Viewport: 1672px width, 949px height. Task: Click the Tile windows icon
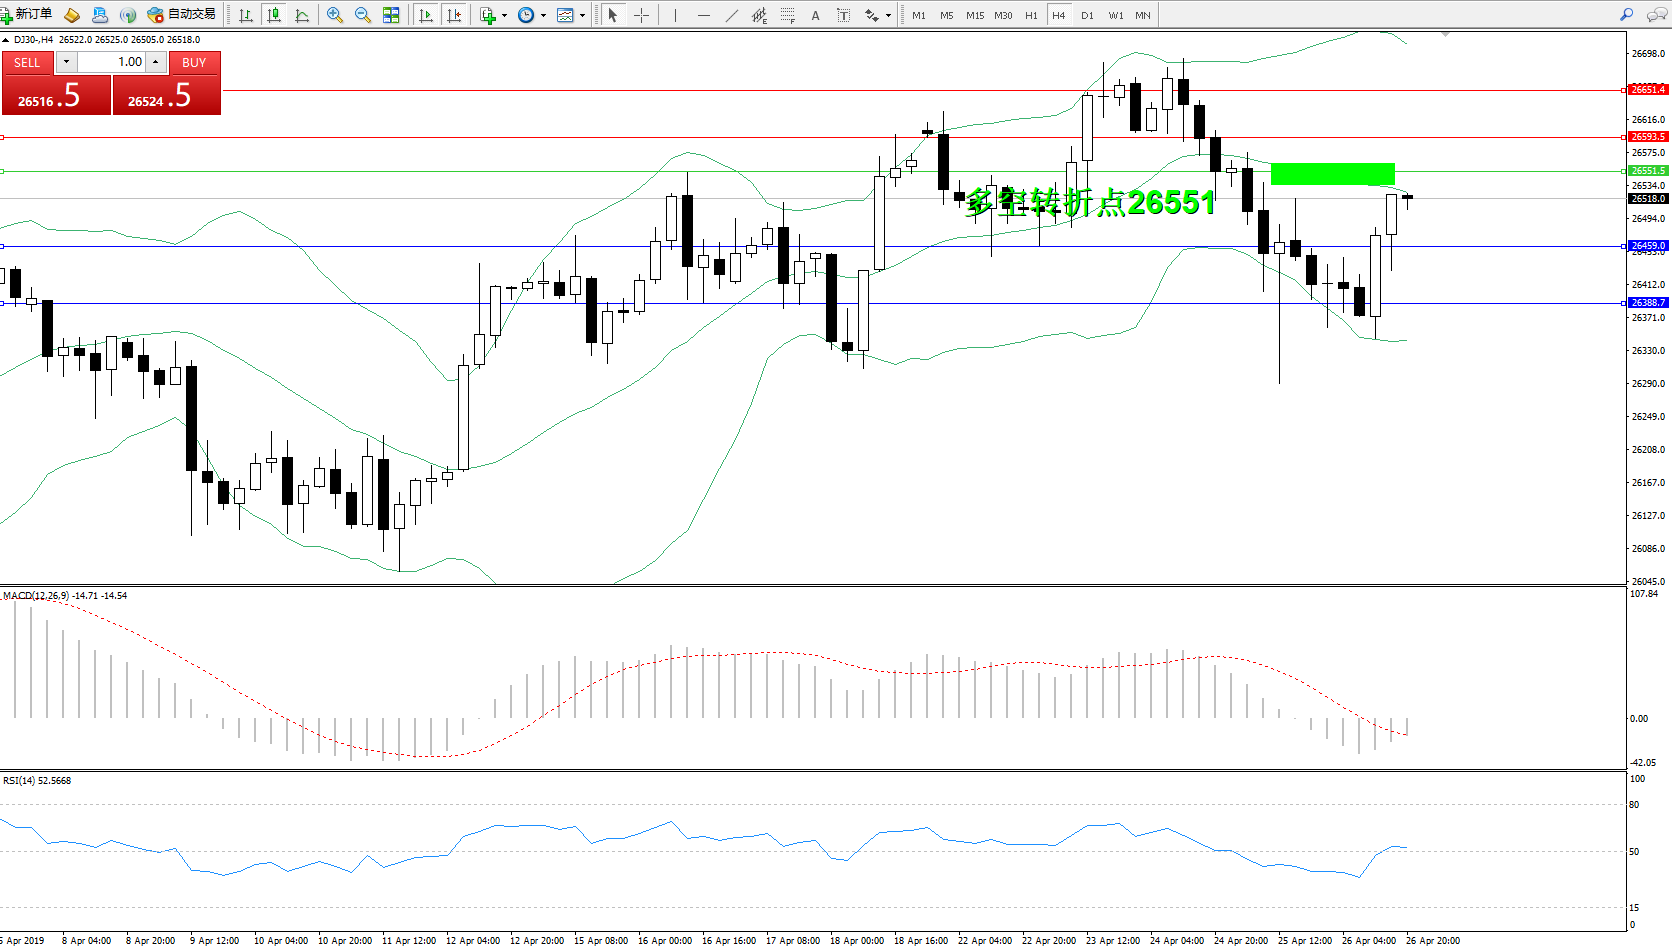tap(391, 15)
